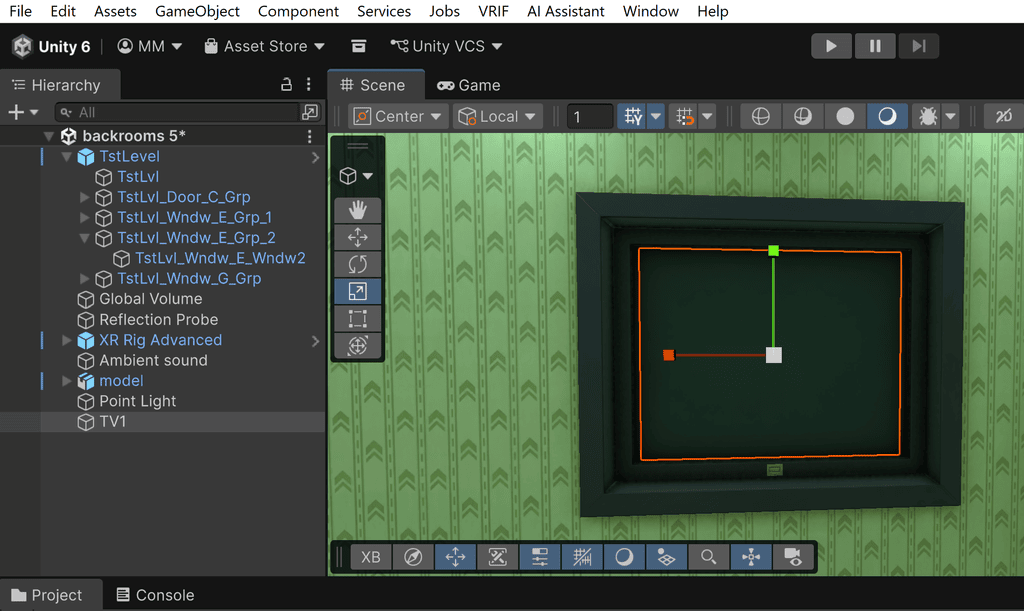Open the GameObject menu
Image resolution: width=1024 pixels, height=611 pixels.
coord(197,11)
